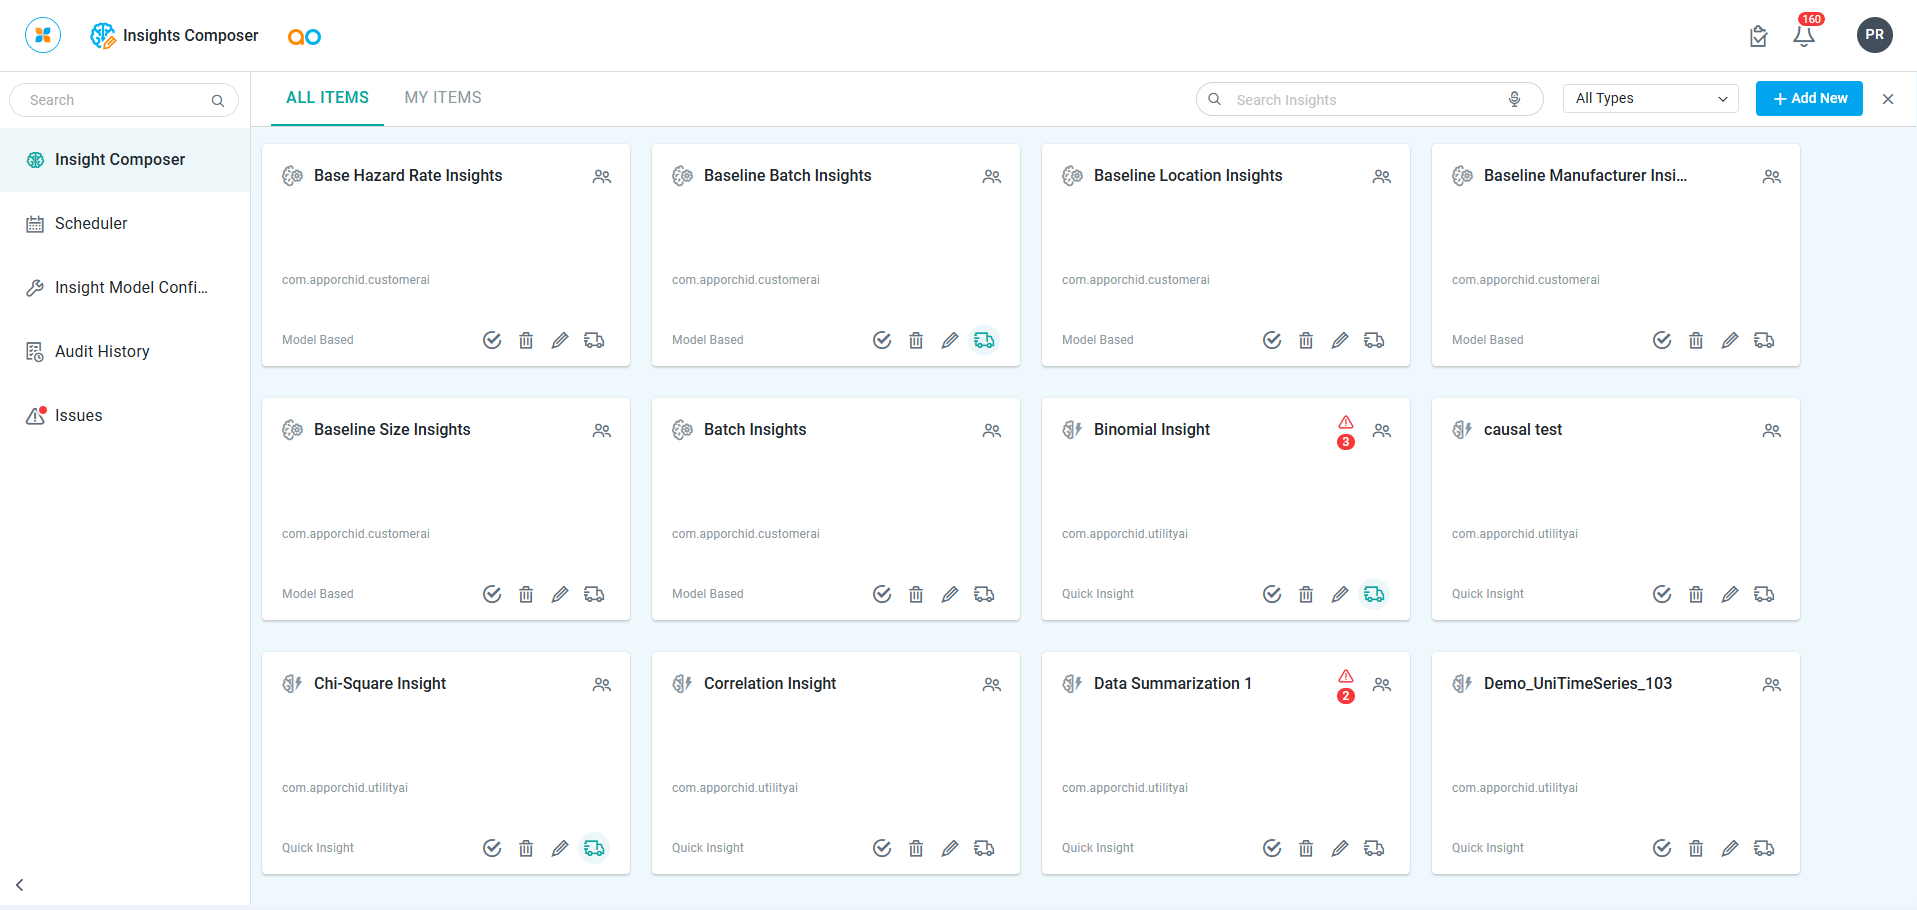Toggle validate checkmark on Batch Insights card
This screenshot has height=910, width=1917.
[x=882, y=594]
